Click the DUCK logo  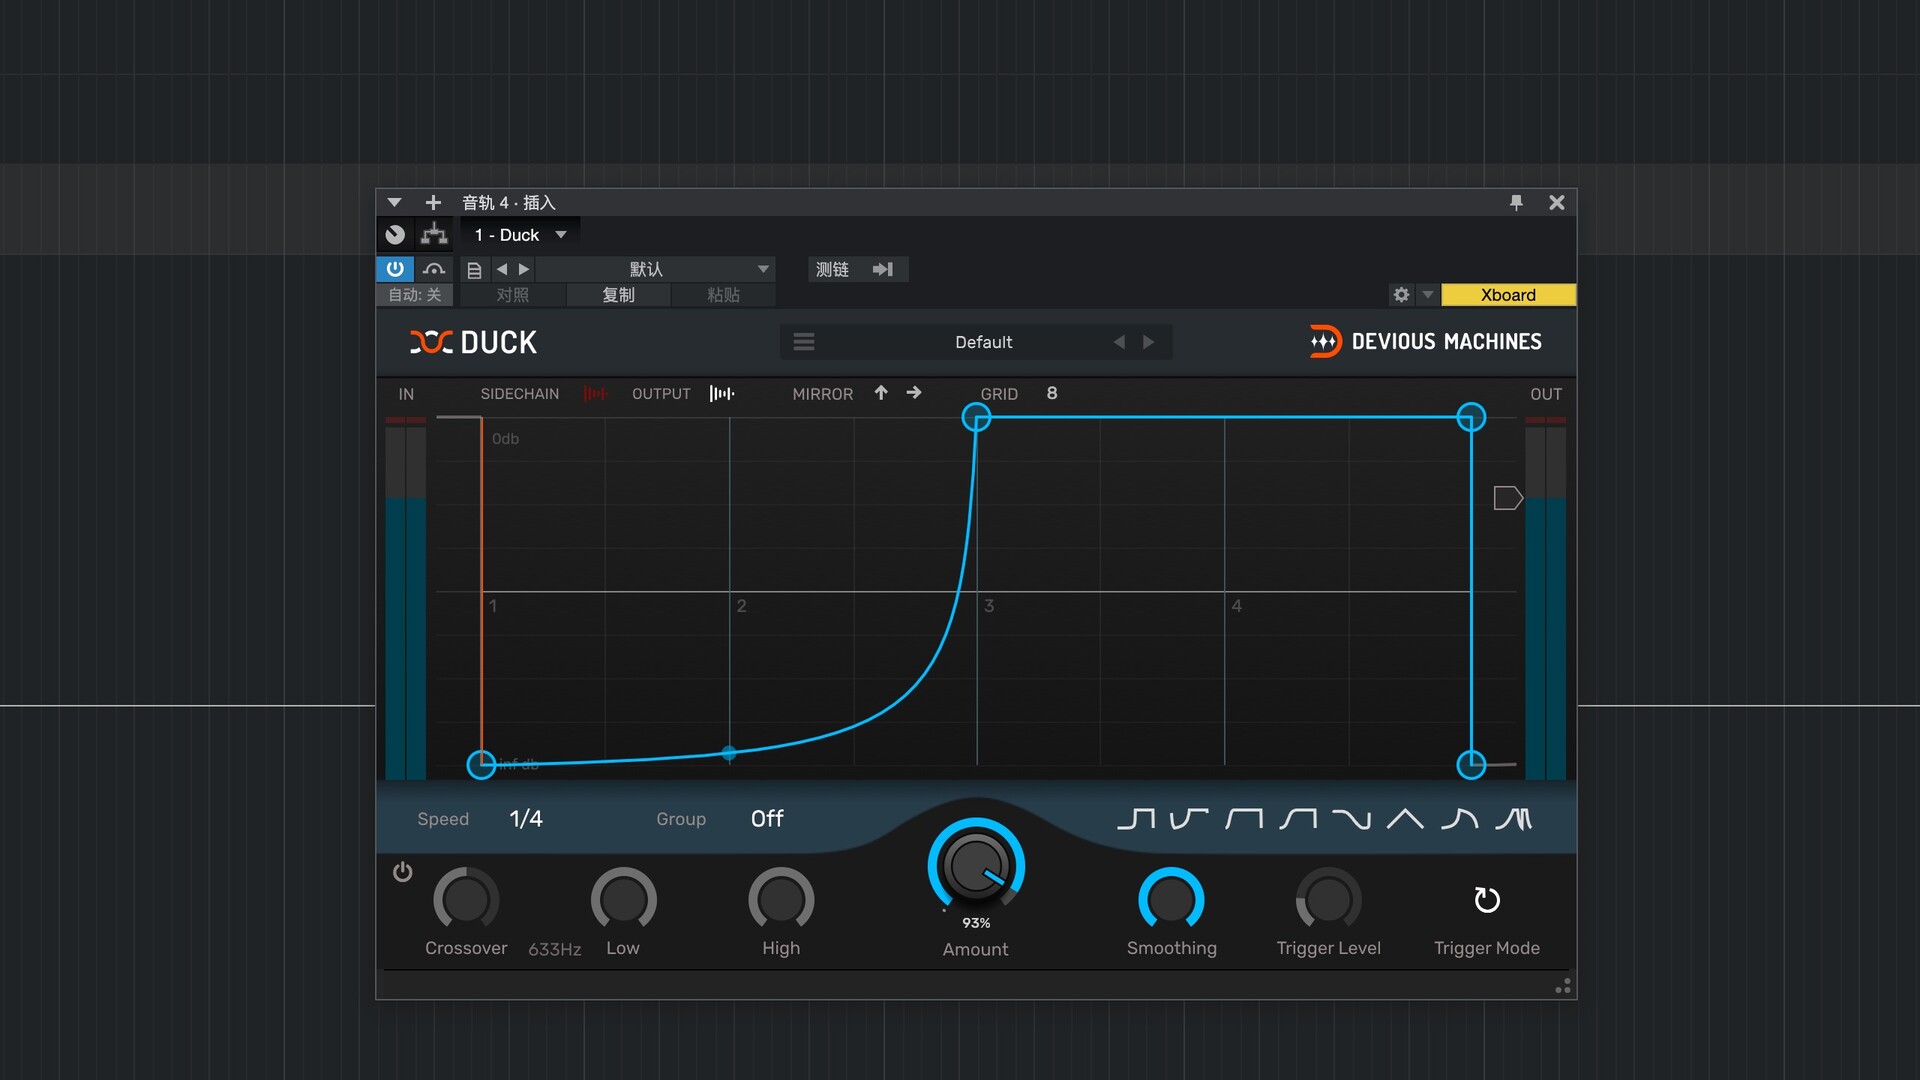pos(473,342)
